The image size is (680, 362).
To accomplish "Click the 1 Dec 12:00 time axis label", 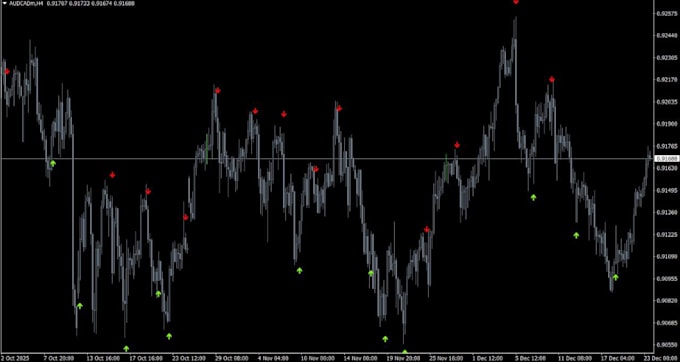I will (x=487, y=359).
